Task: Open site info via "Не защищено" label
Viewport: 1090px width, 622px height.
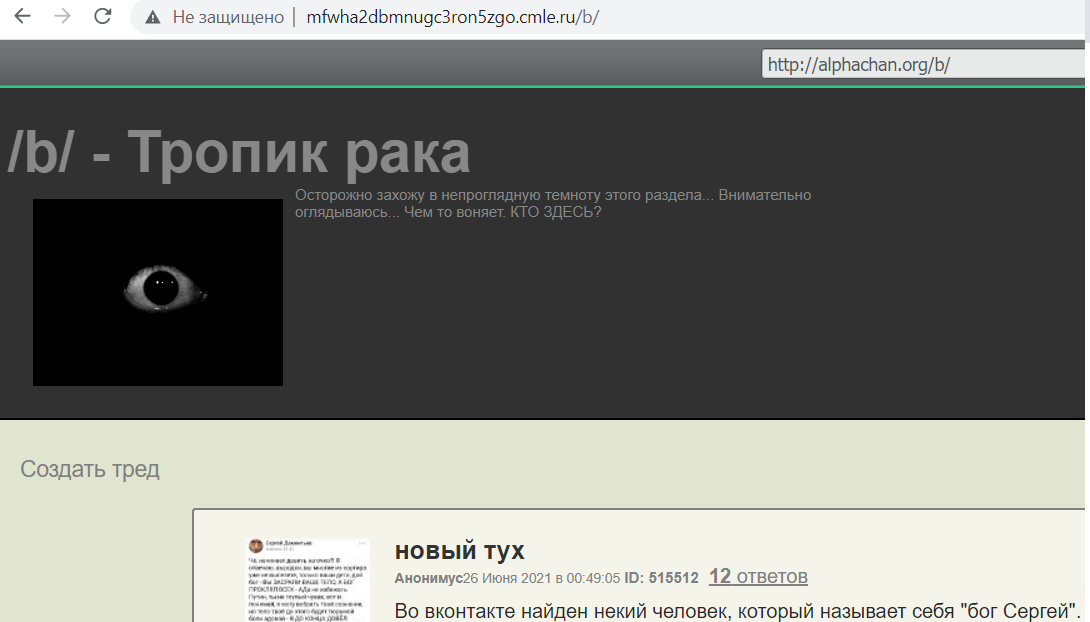Action: click(x=227, y=17)
